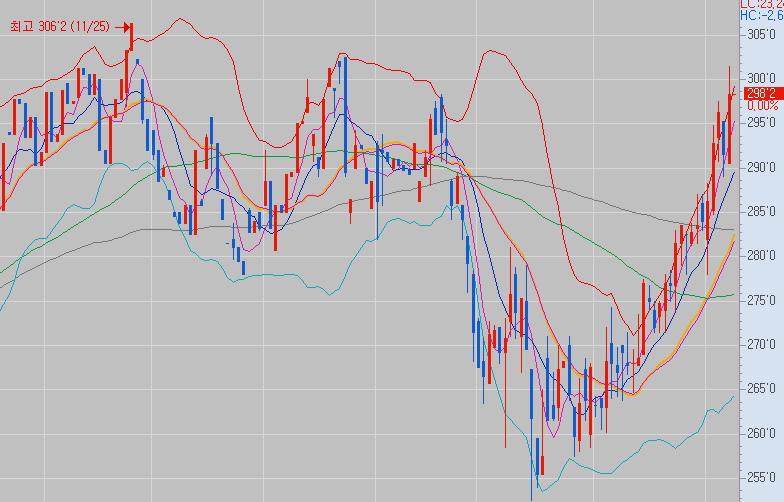Select the 265'0 axis value
This screenshot has width=784, height=502.
[x=762, y=388]
